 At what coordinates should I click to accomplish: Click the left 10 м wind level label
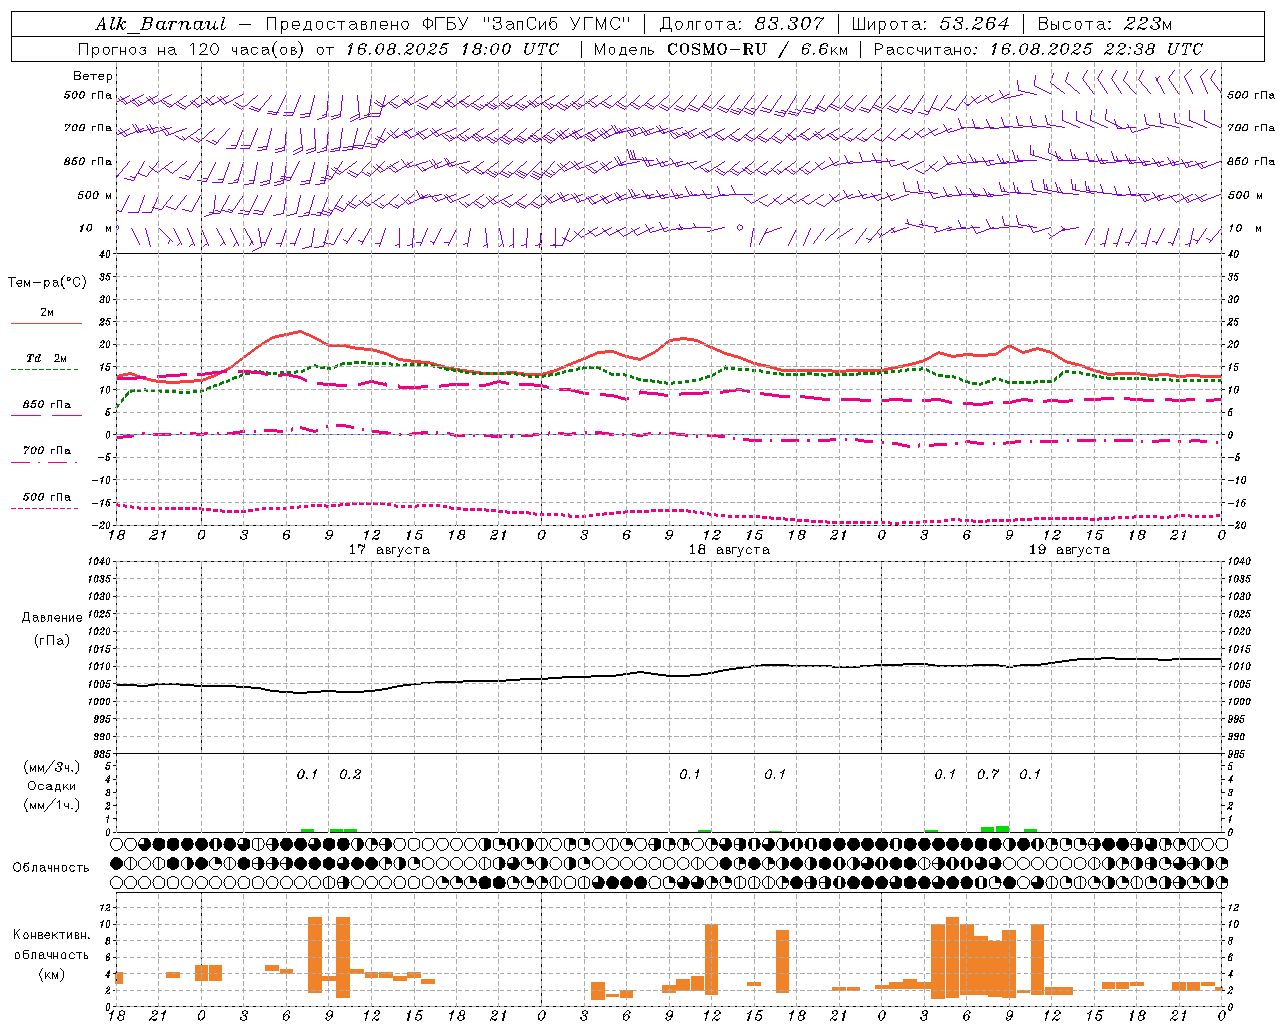[96, 228]
